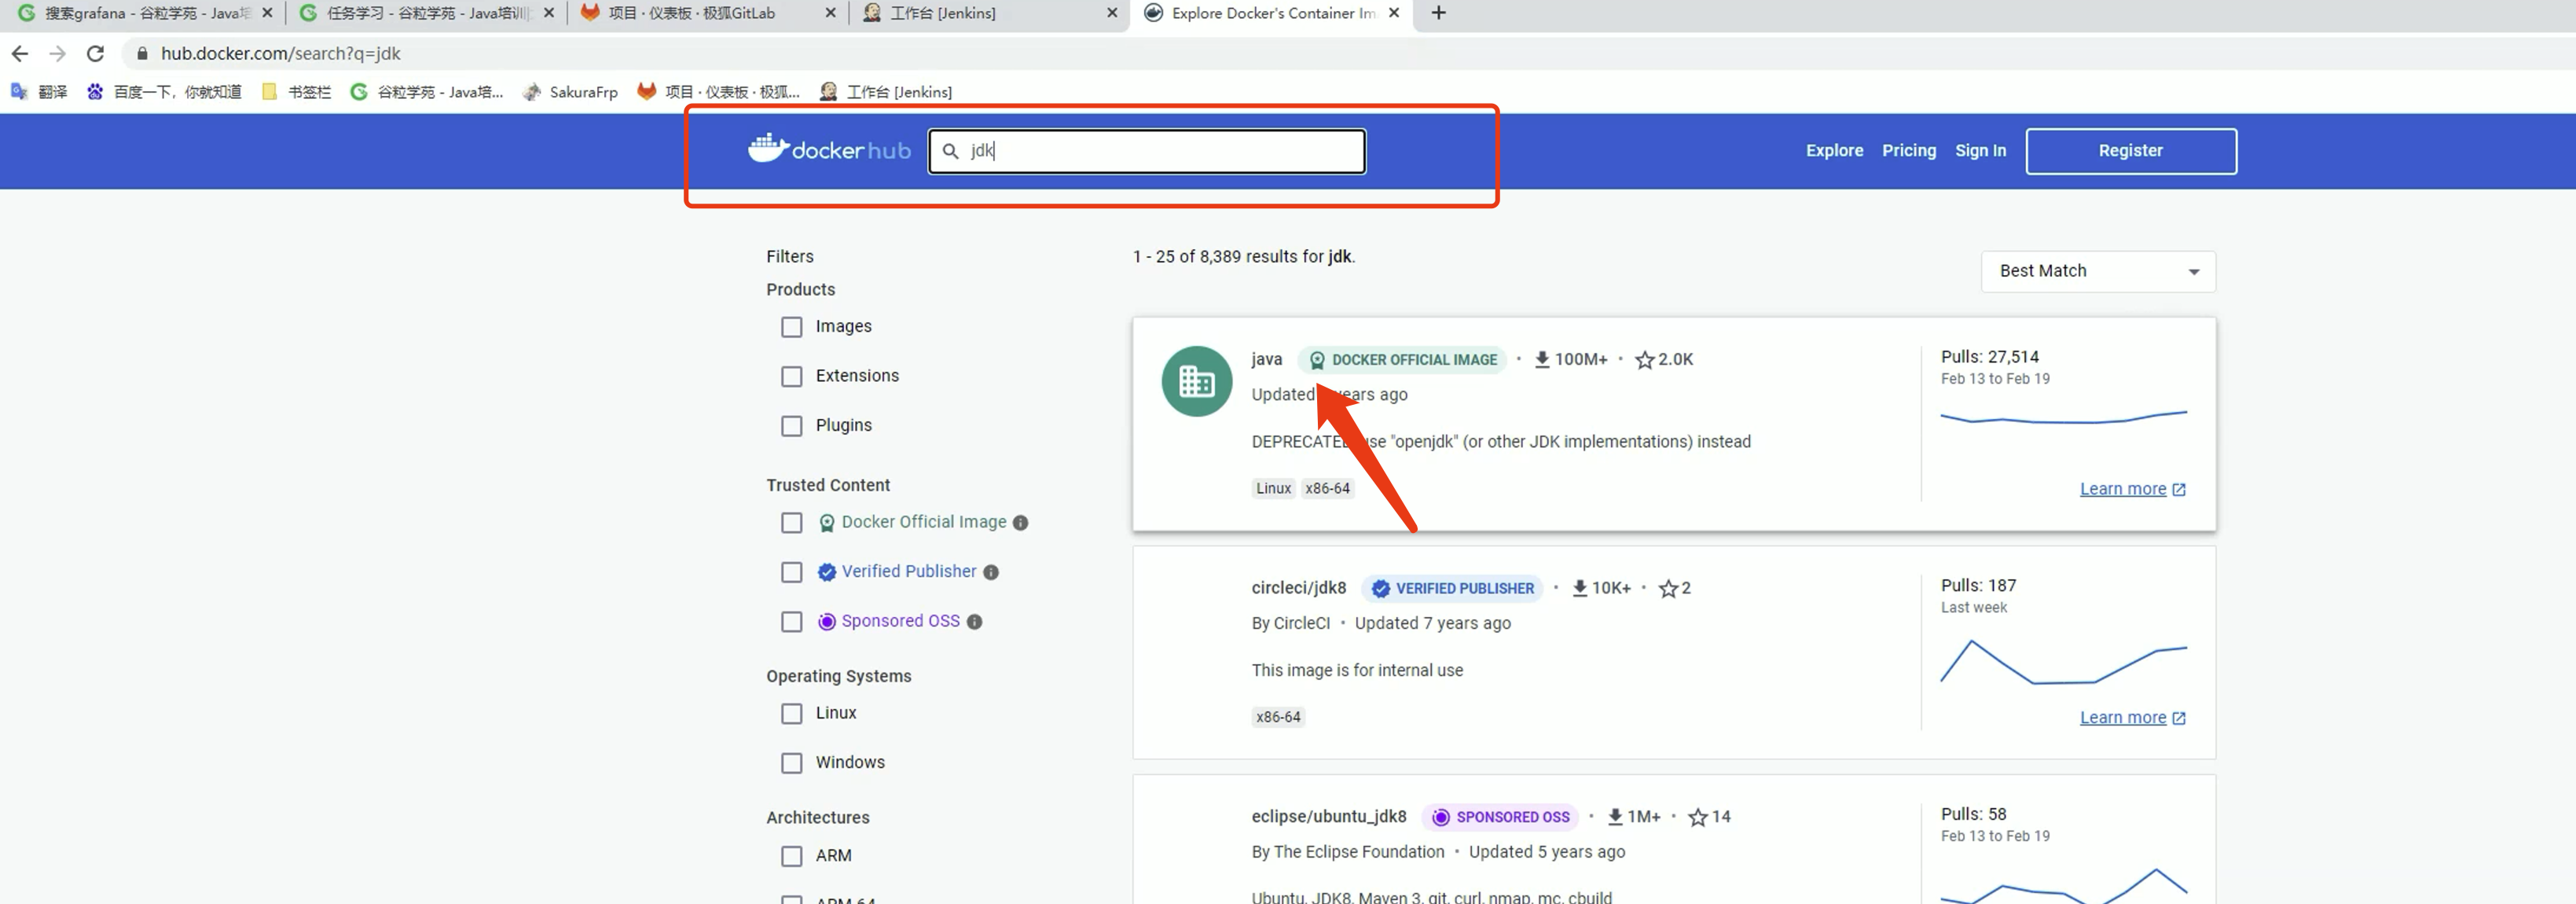
Task: Click the x86-64 tag on circleci/jdk8
Action: (1277, 717)
